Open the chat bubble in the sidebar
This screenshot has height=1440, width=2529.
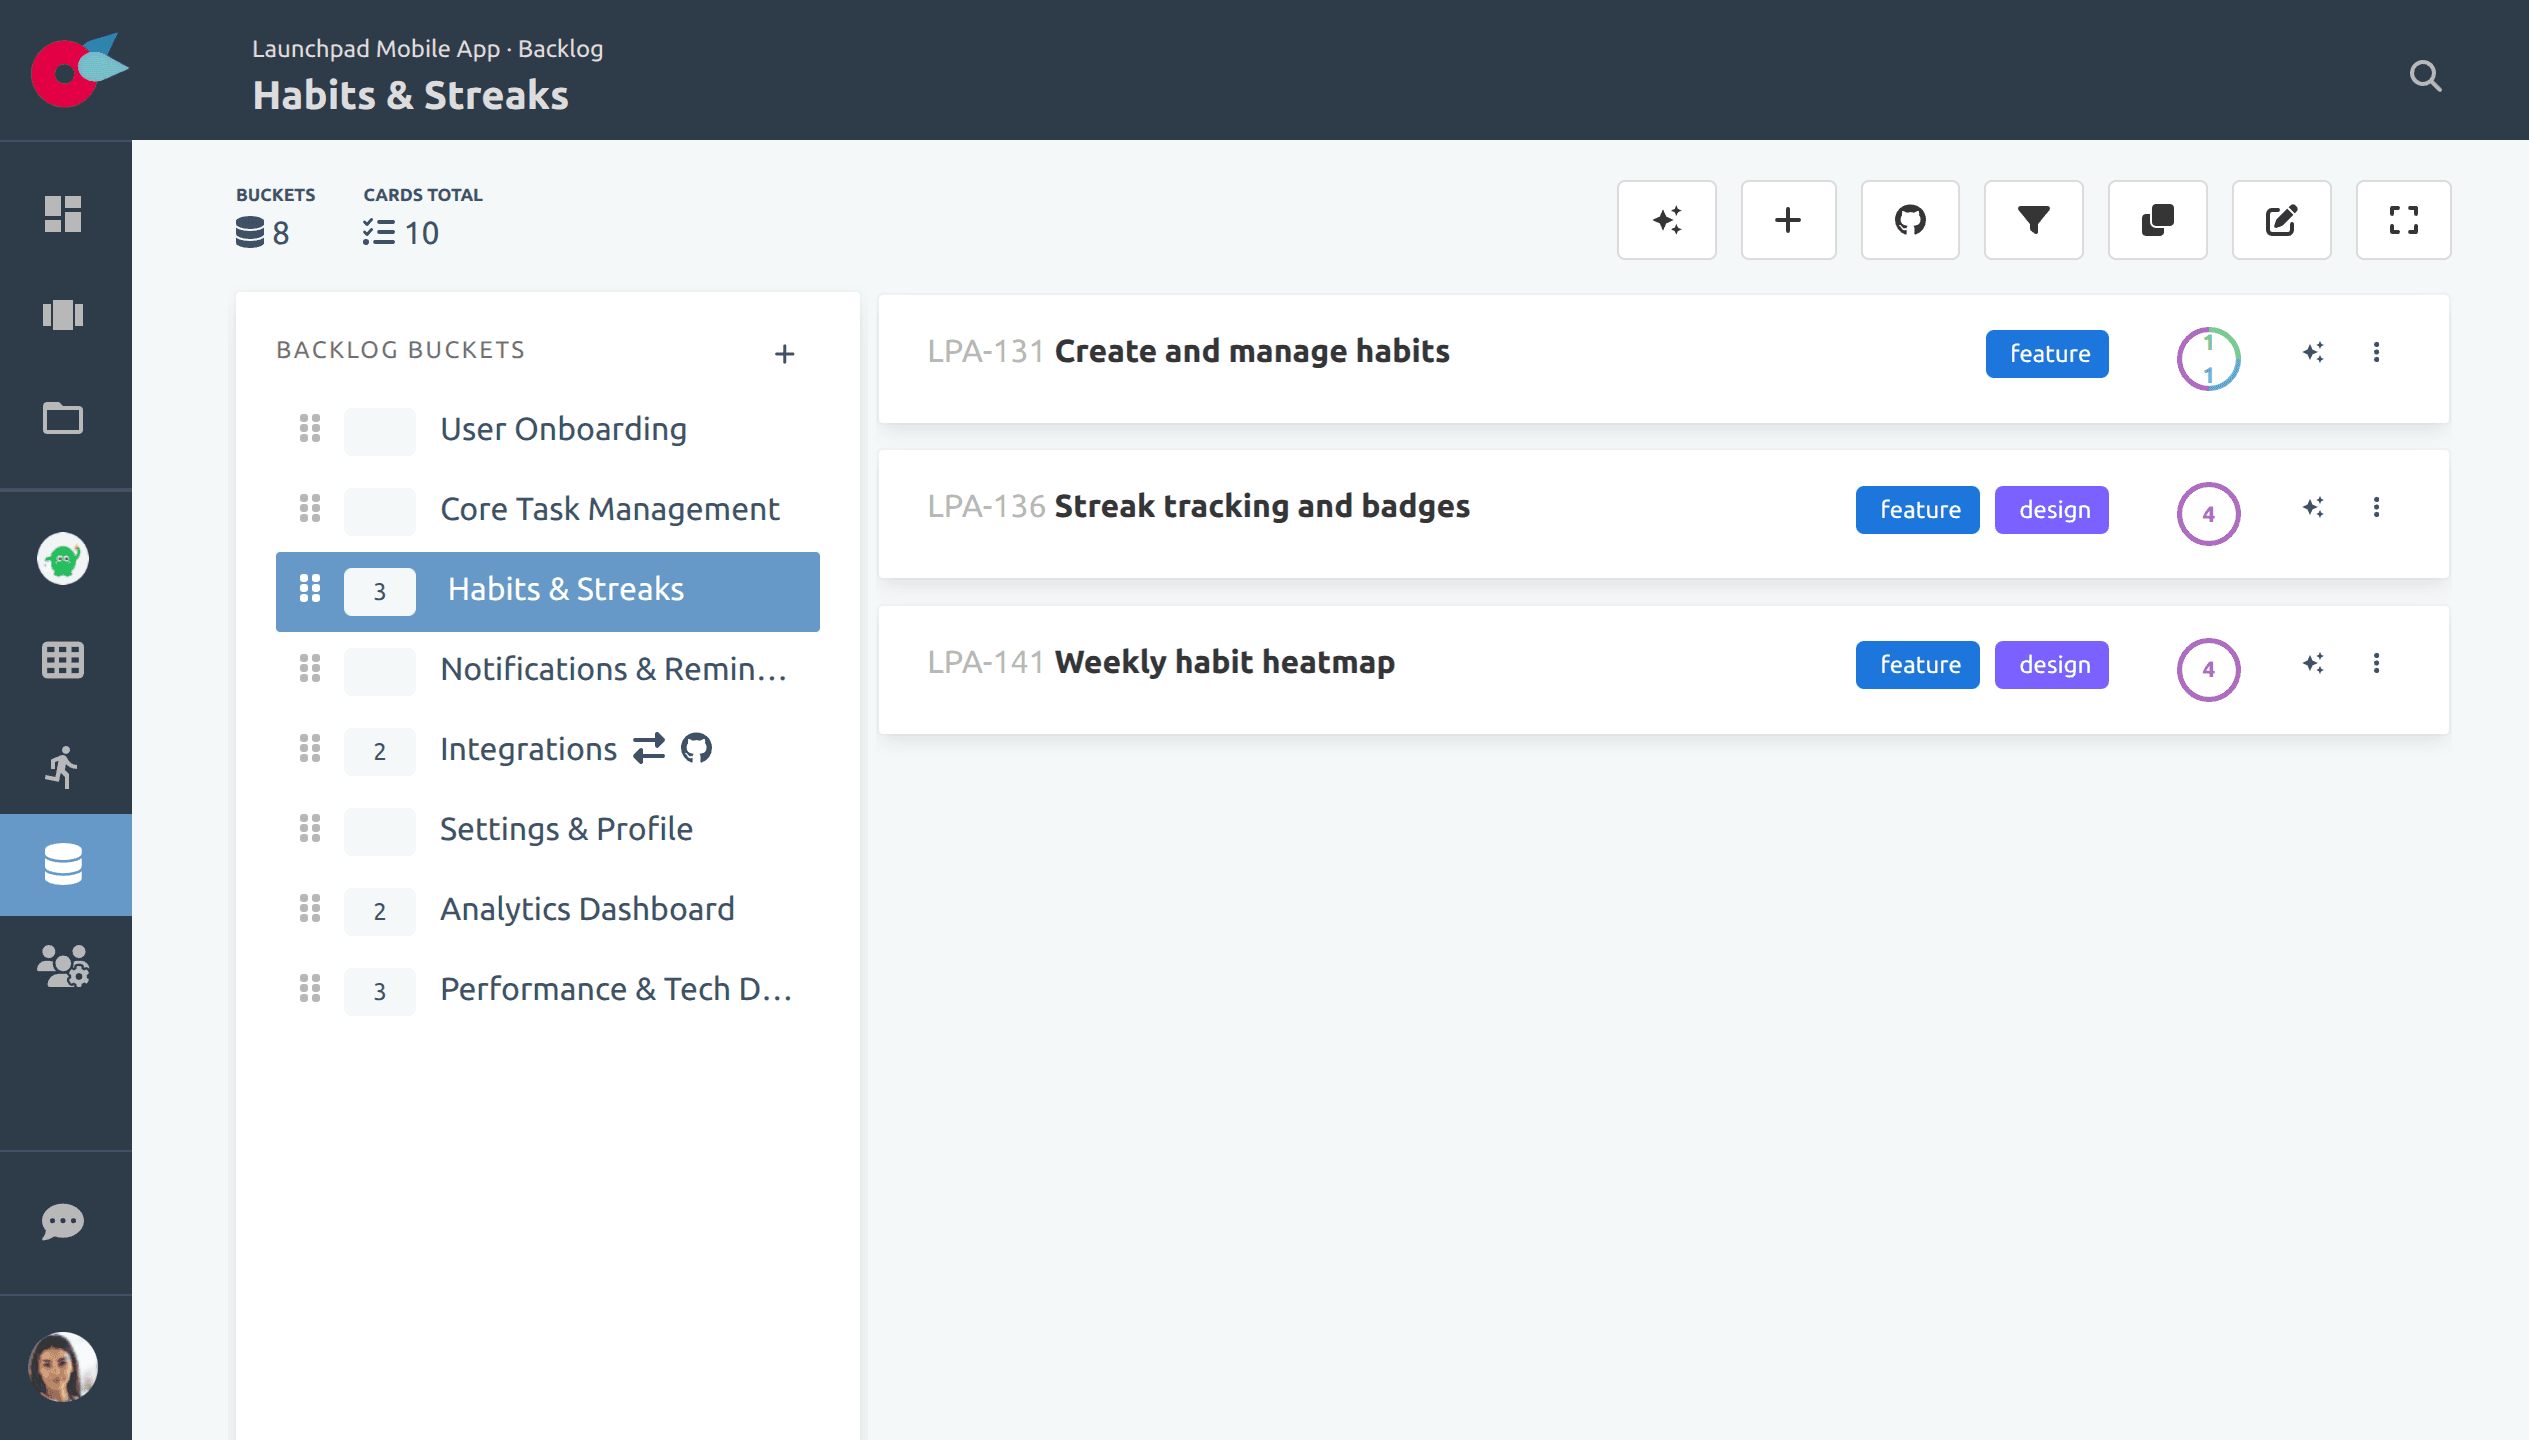click(63, 1221)
